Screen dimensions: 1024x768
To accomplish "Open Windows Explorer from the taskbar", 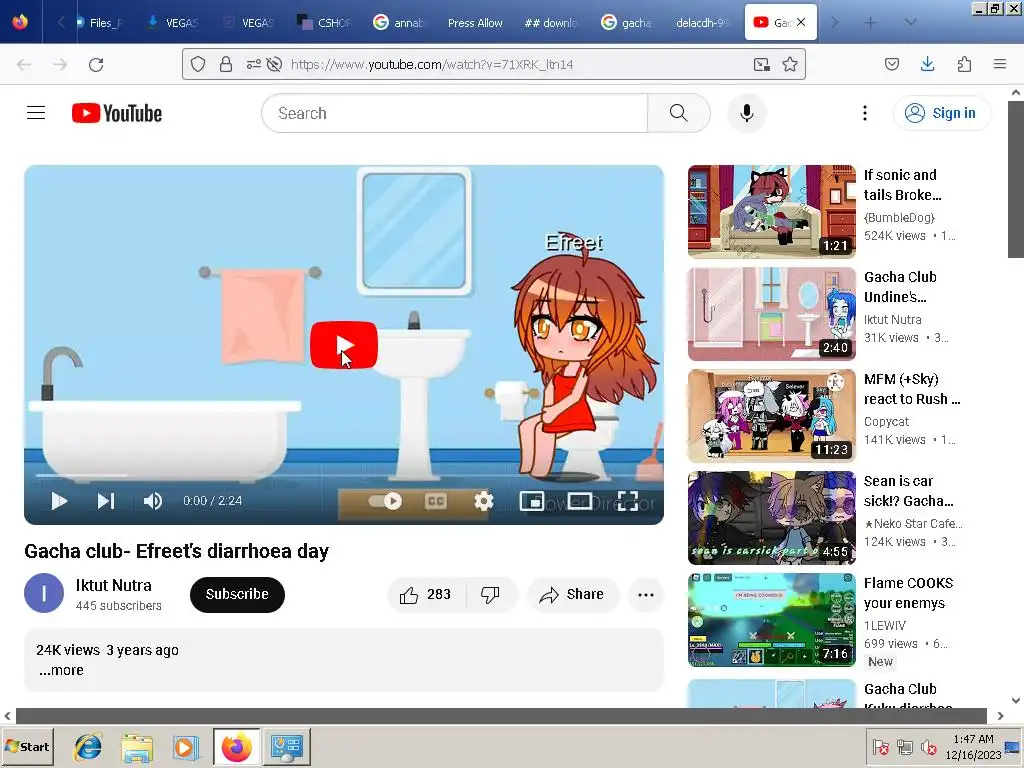I will [137, 747].
